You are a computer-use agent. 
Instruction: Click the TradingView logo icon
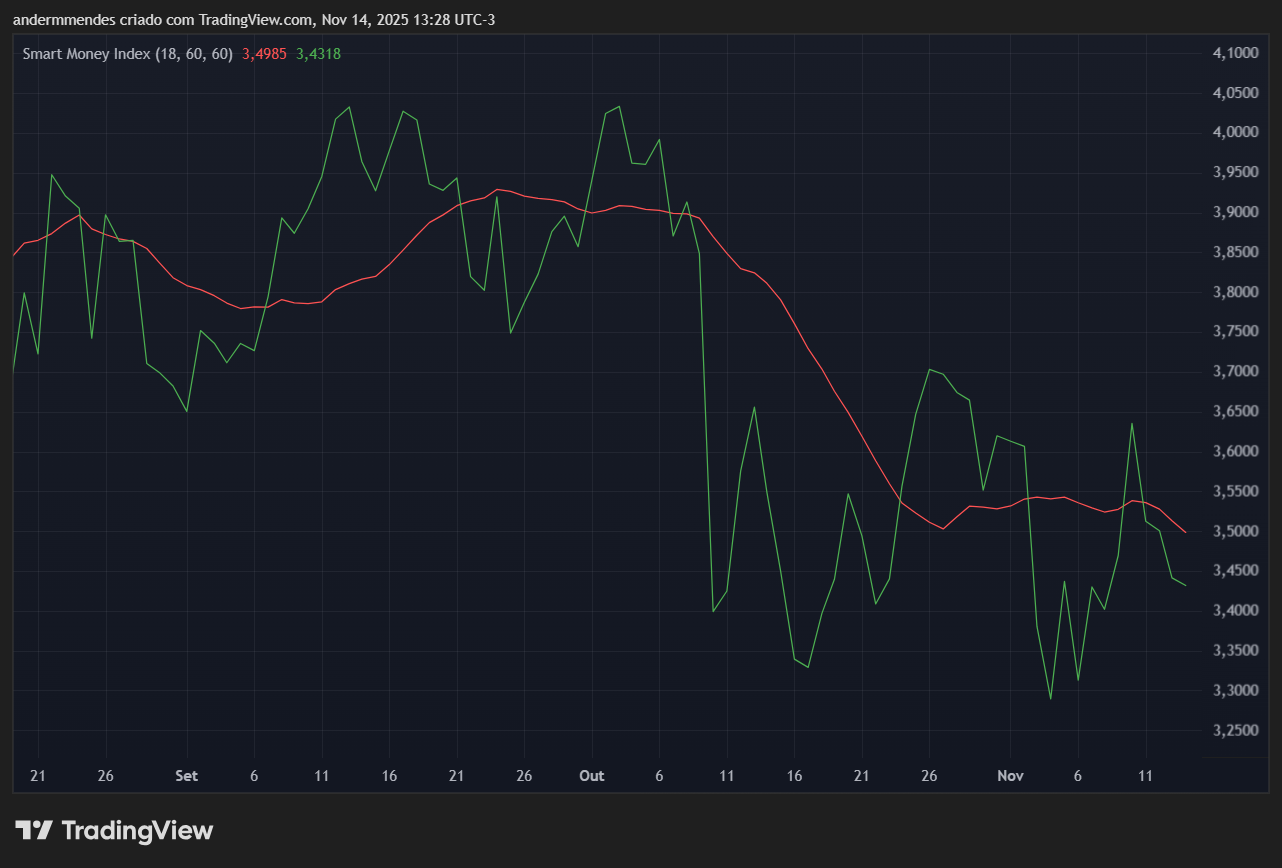tap(33, 830)
